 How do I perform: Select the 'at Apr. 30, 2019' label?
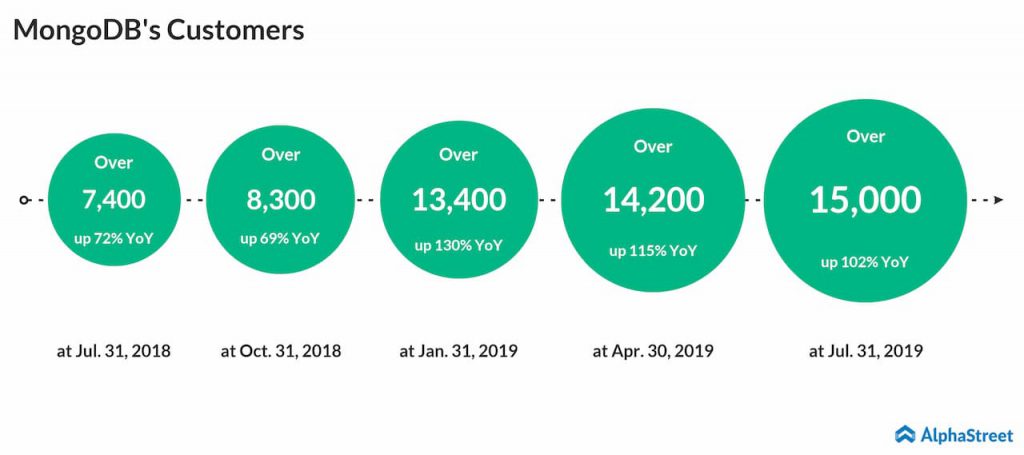[x=653, y=351]
